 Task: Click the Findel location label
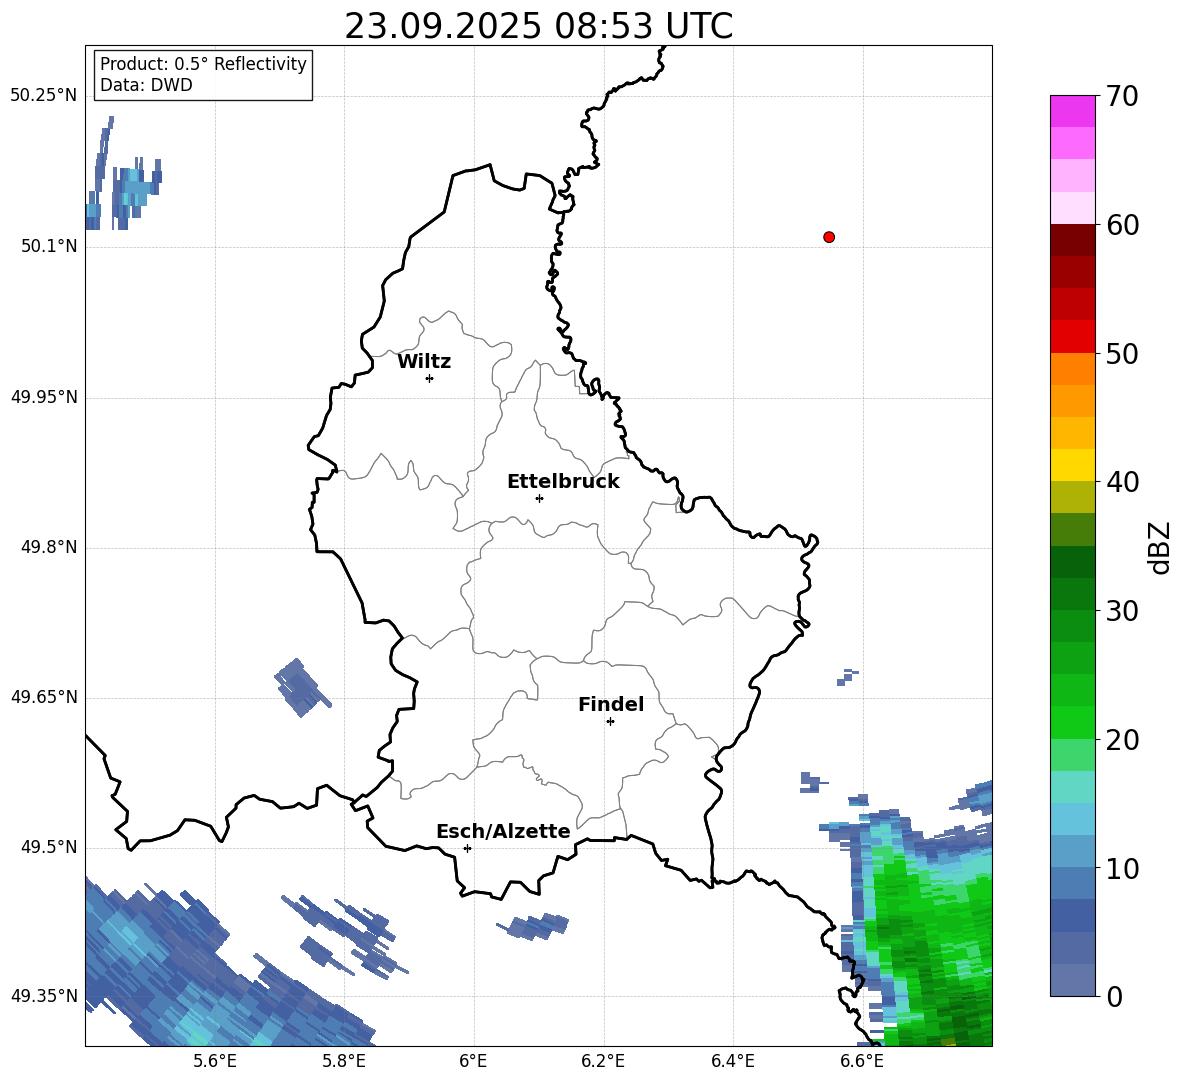coord(611,704)
